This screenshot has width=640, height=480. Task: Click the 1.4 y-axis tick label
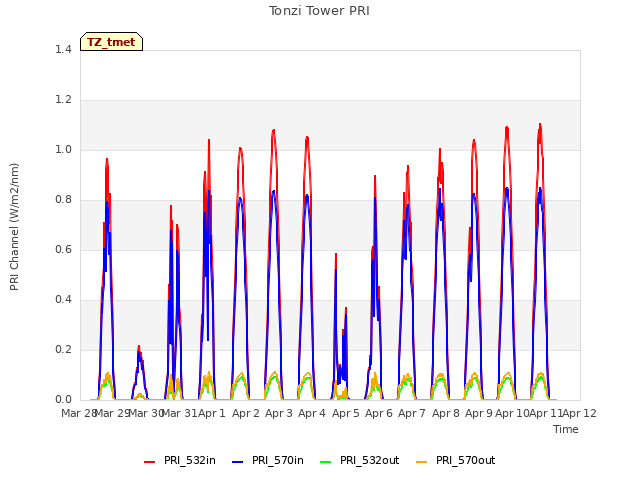point(63,49)
